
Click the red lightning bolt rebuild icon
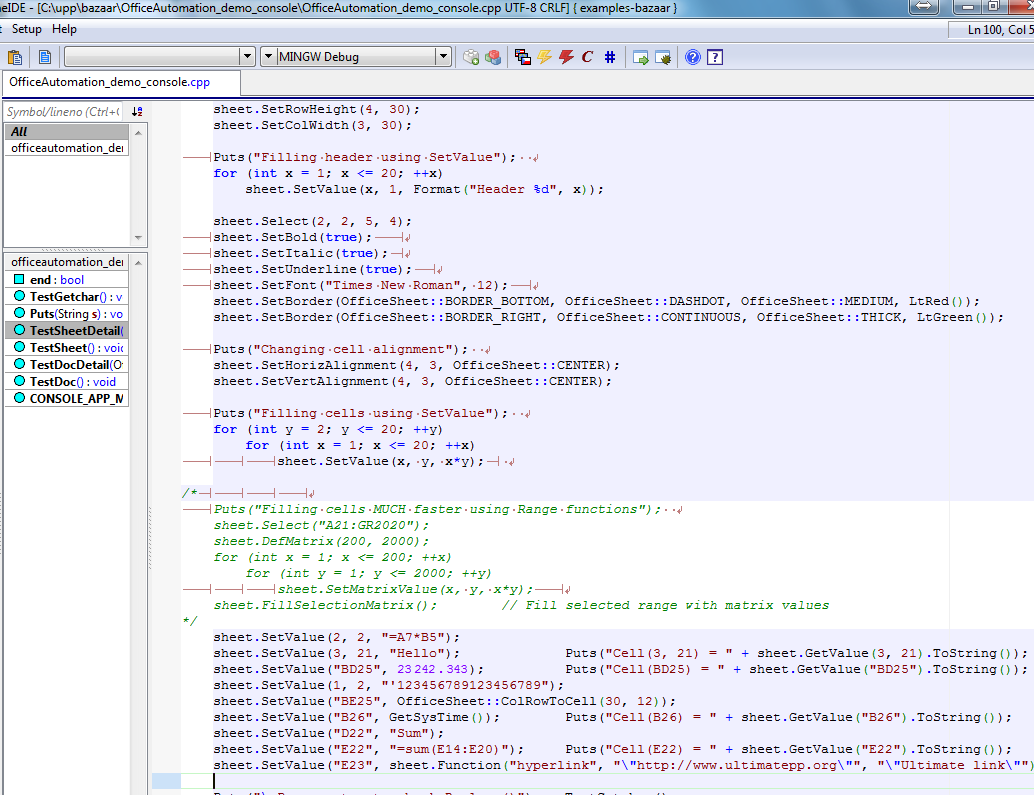[566, 57]
